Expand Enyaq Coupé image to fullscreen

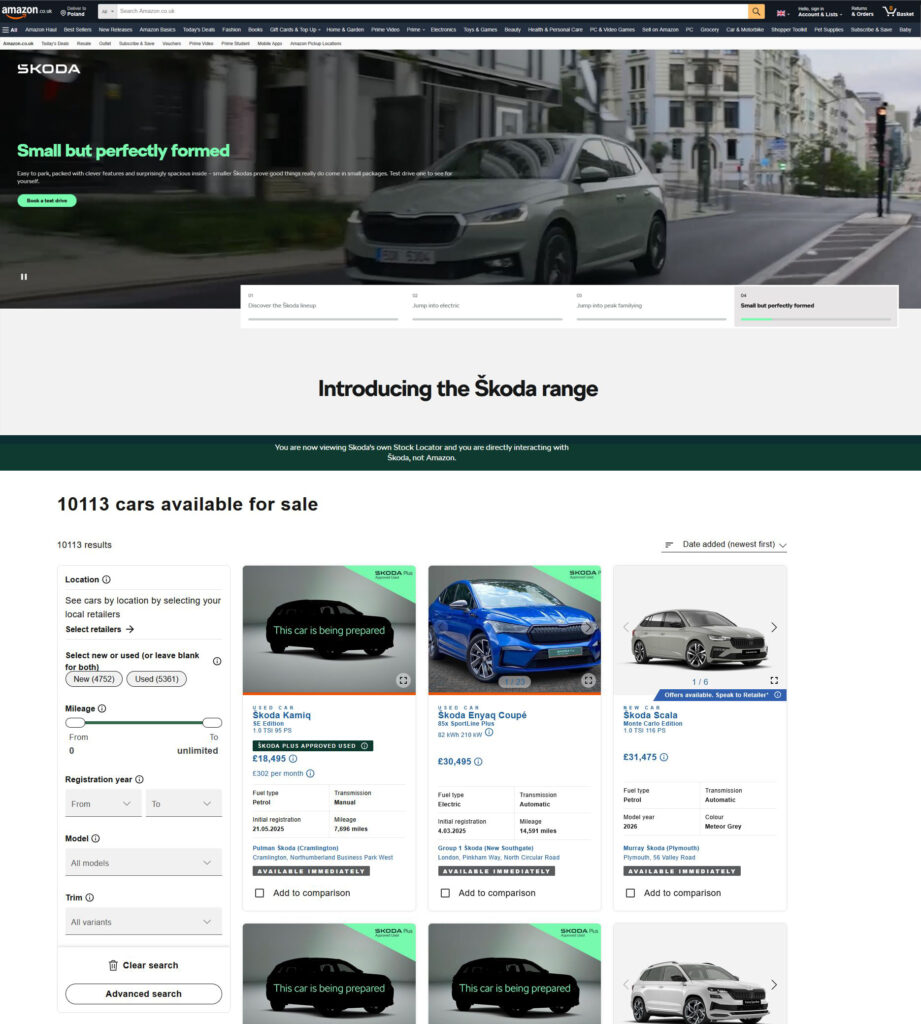pyautogui.click(x=589, y=680)
